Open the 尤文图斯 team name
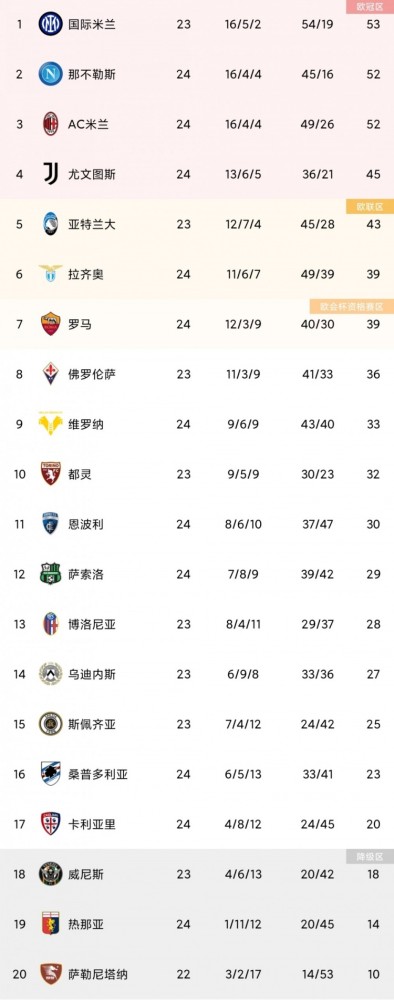The width and height of the screenshot is (394, 1000). pos(92,174)
